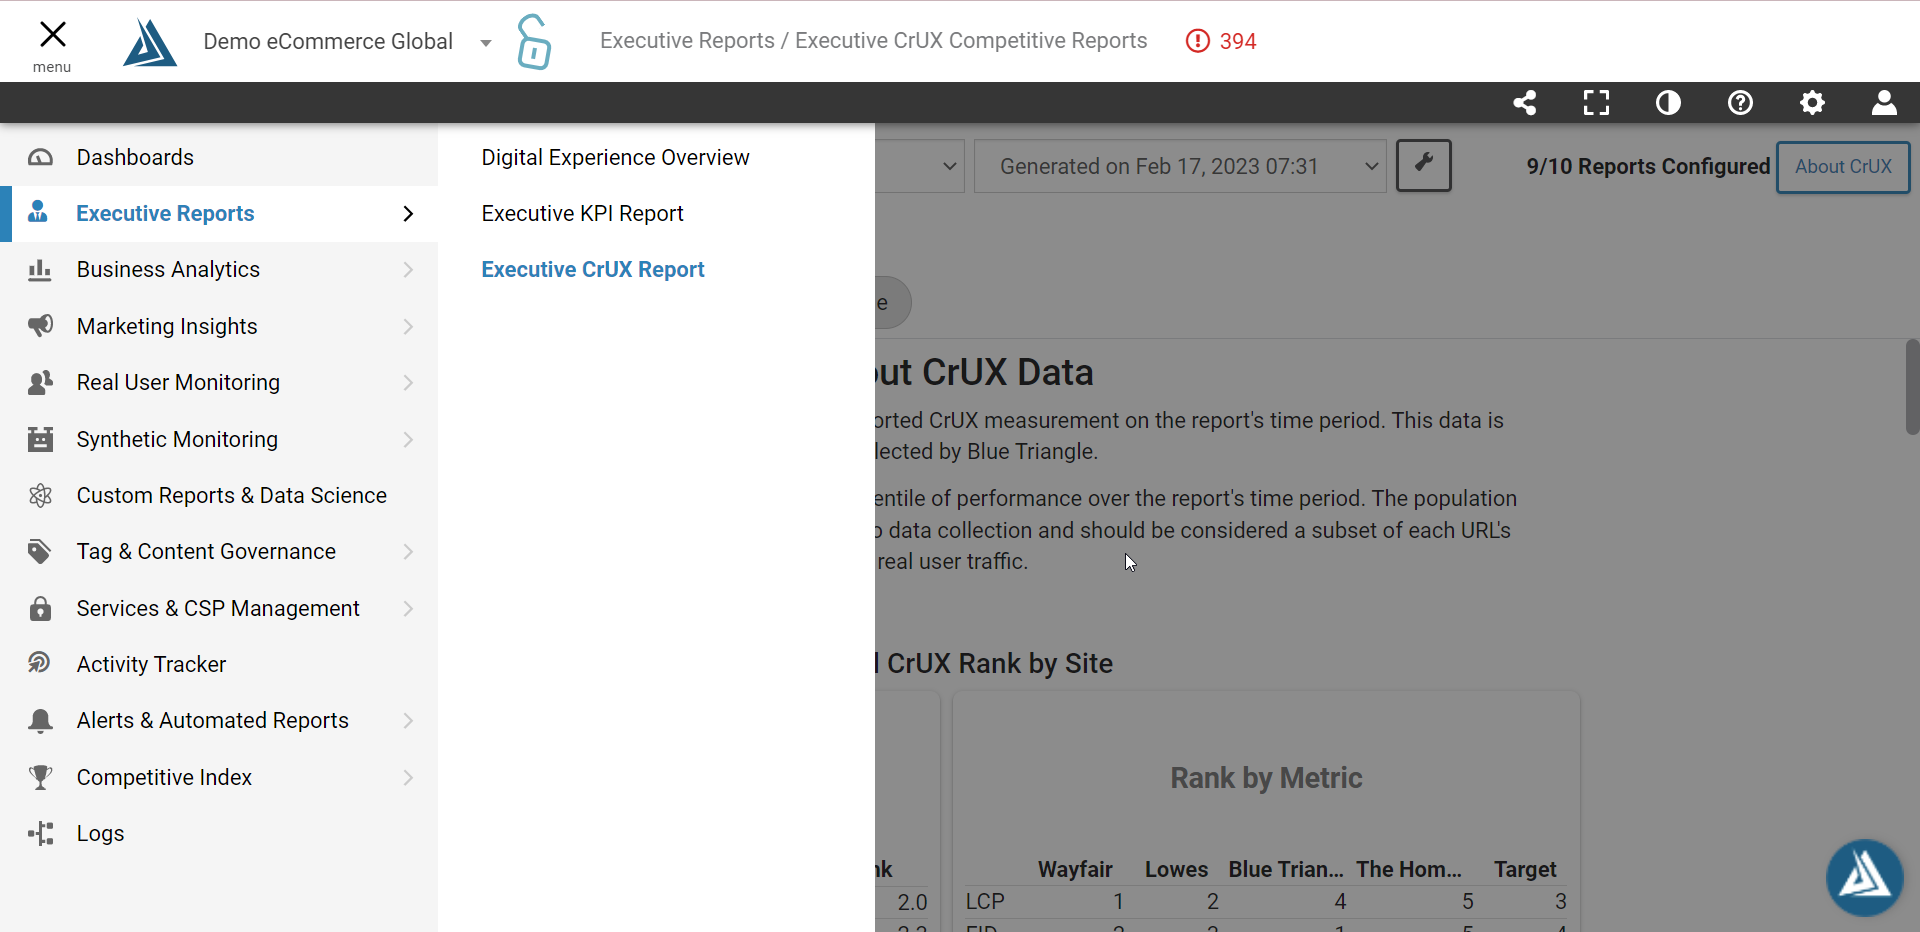Expand Real User Monitoring chevron arrow
The image size is (1920, 932).
(x=408, y=382)
